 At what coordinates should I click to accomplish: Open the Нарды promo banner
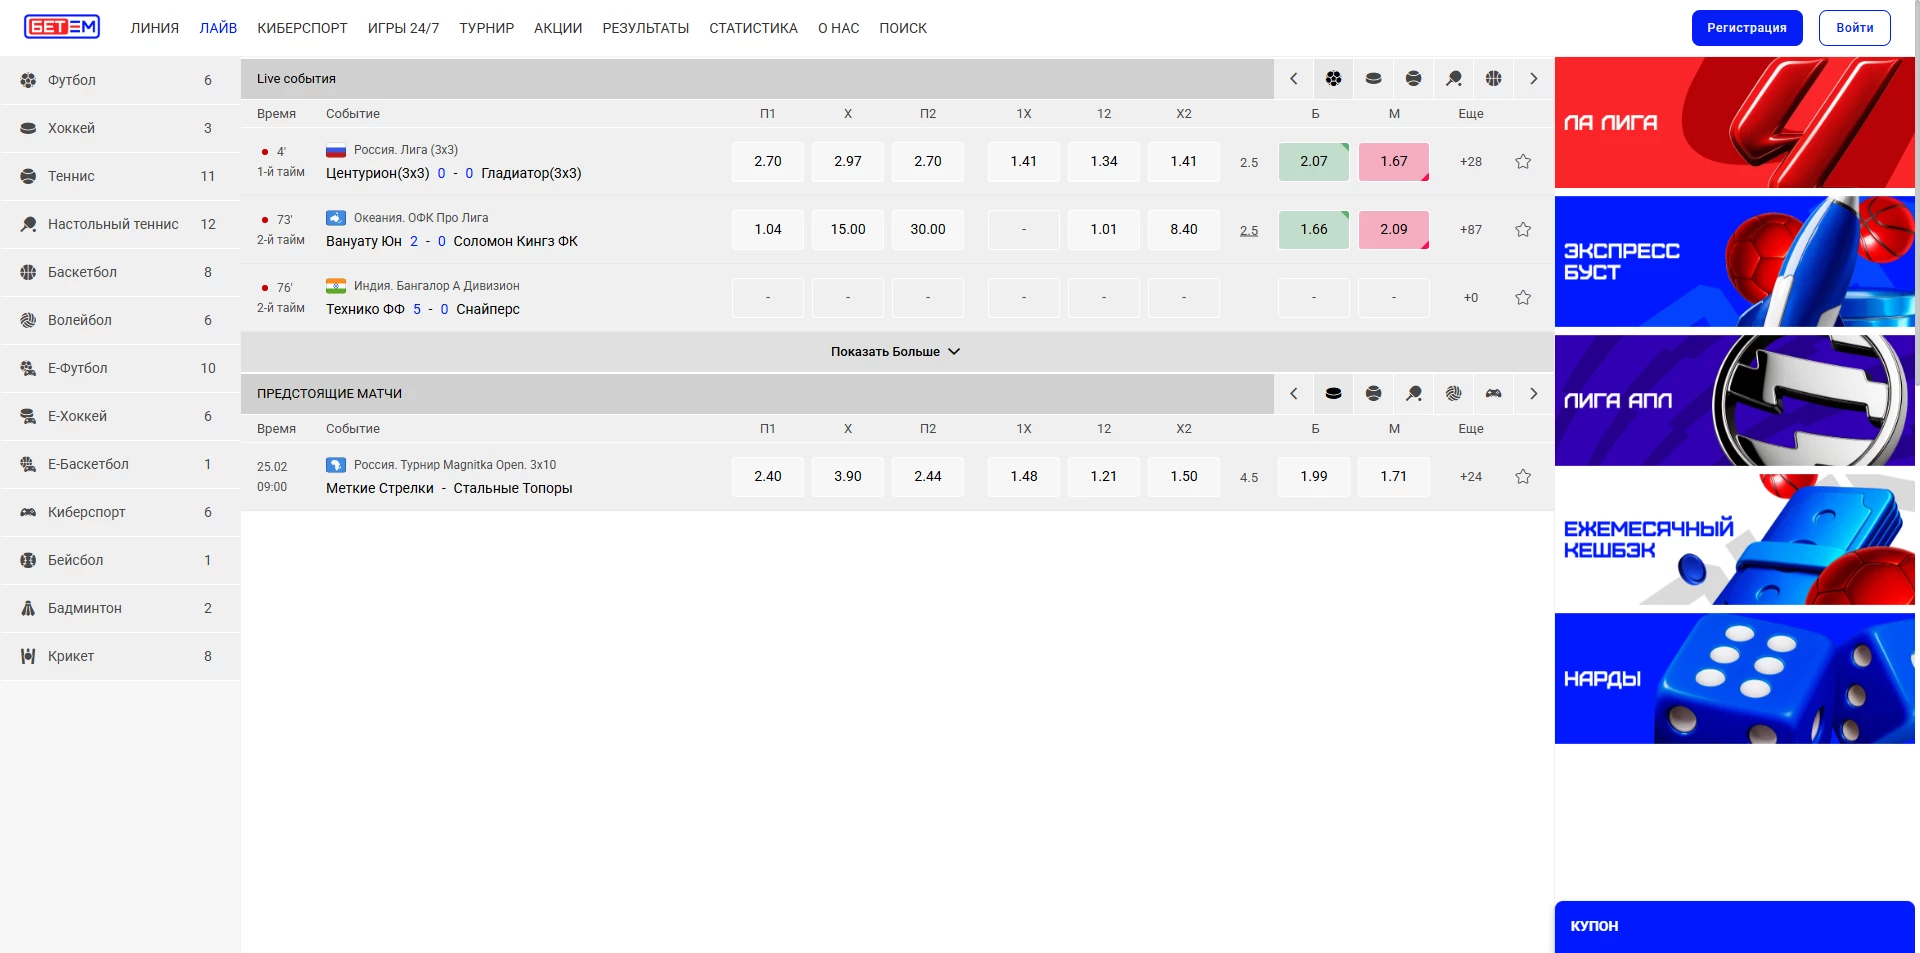pos(1733,679)
